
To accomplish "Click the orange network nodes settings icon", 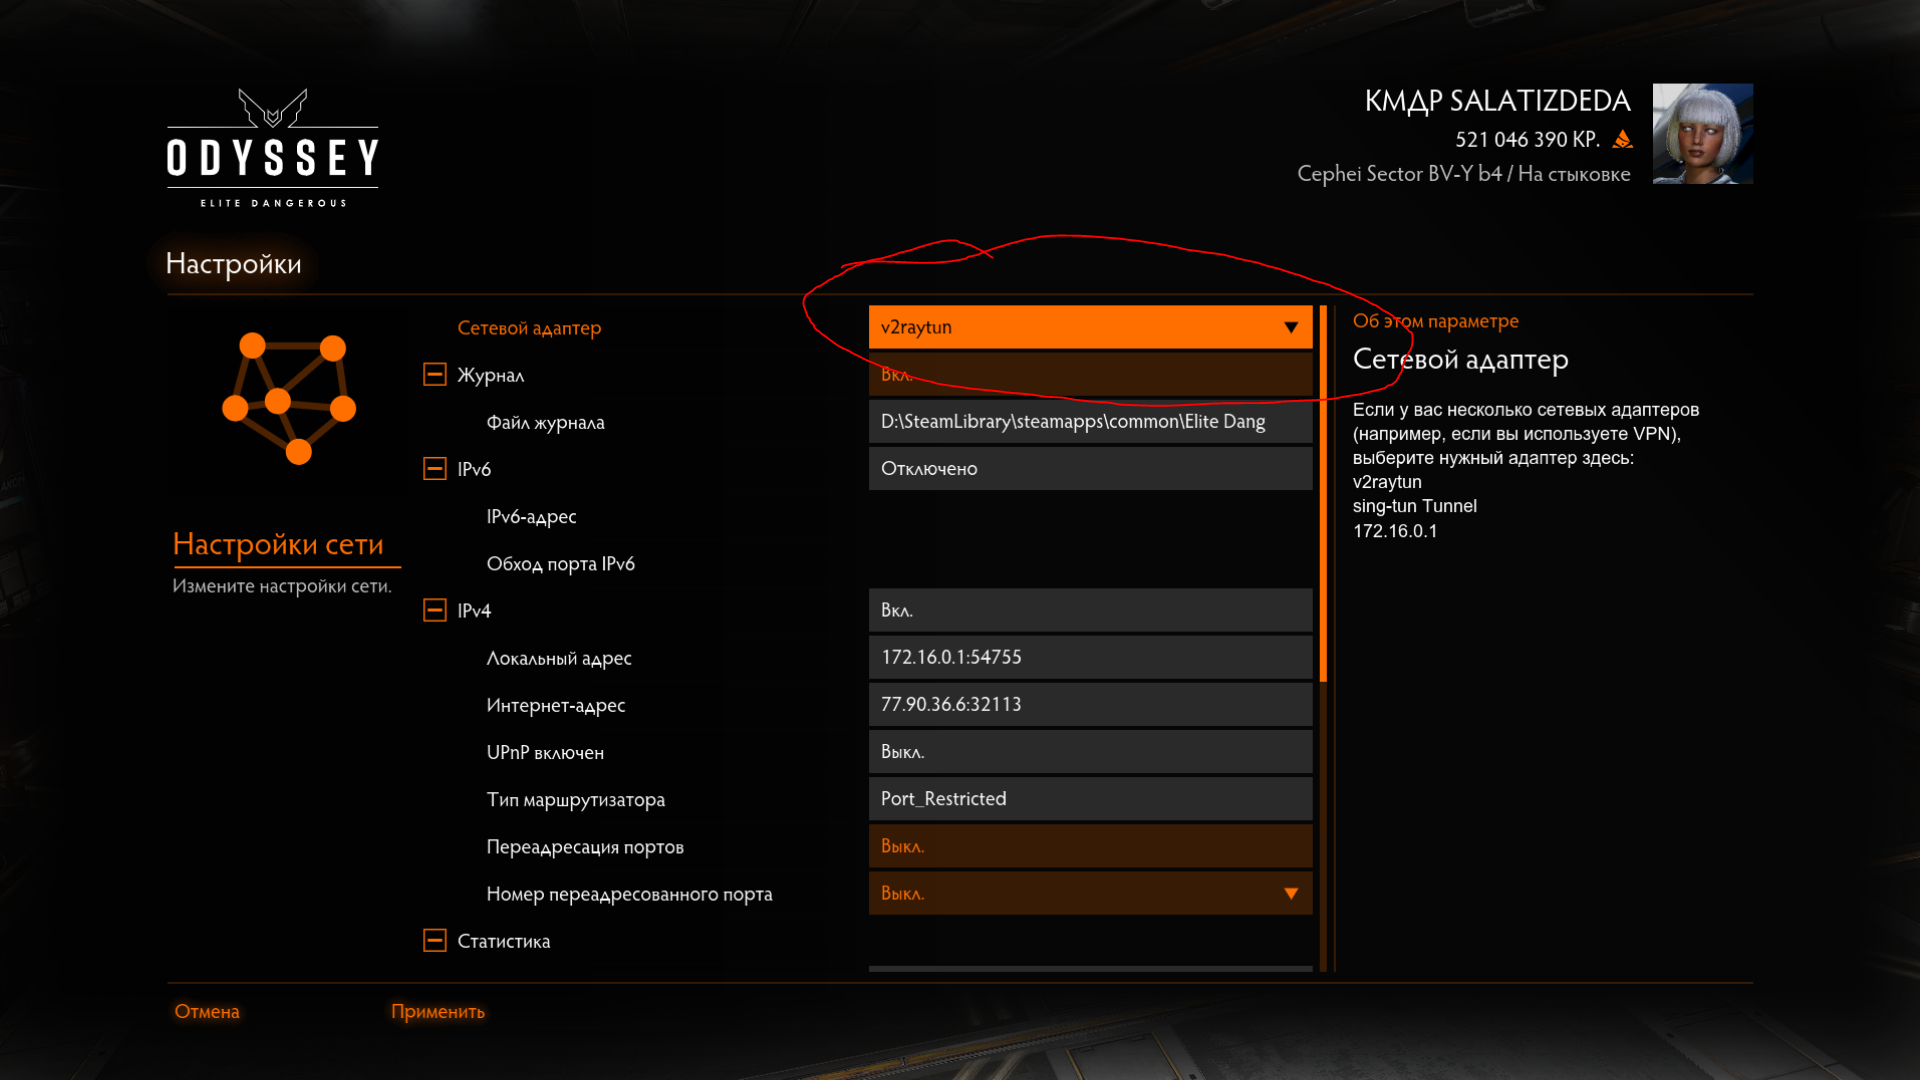I will click(x=288, y=397).
